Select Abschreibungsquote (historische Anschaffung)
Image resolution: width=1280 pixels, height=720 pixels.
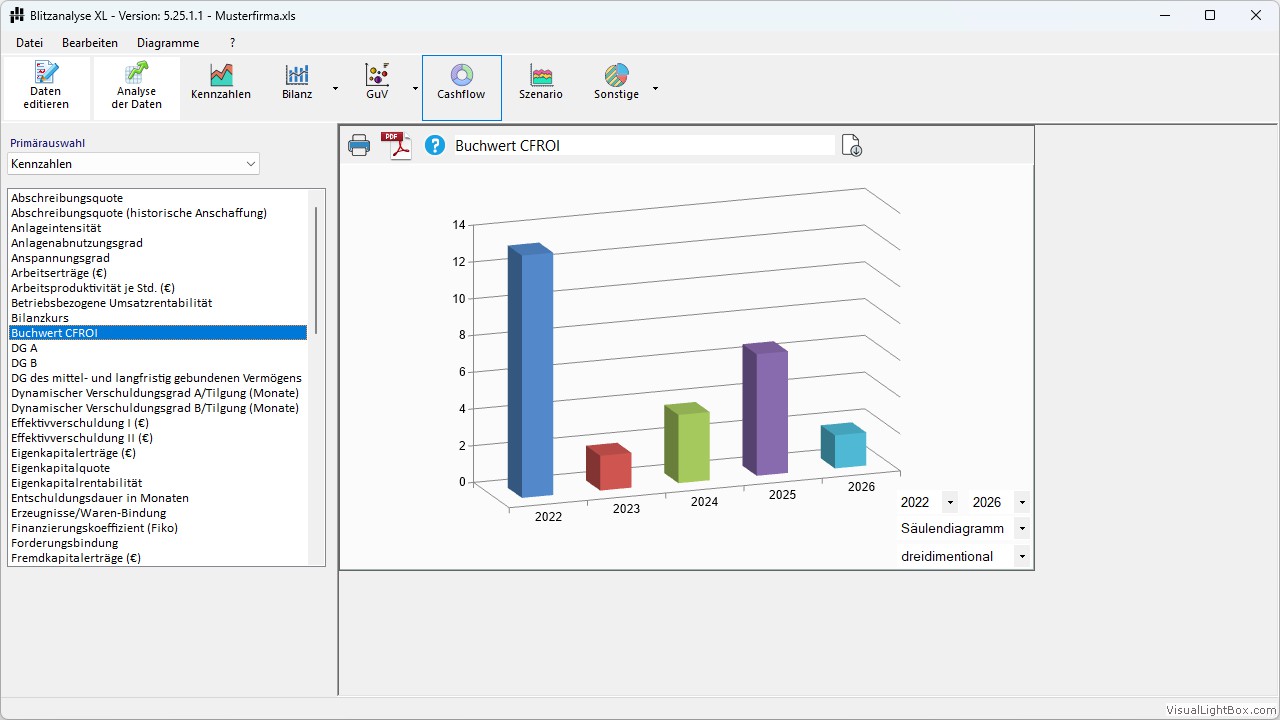[x=158, y=213]
